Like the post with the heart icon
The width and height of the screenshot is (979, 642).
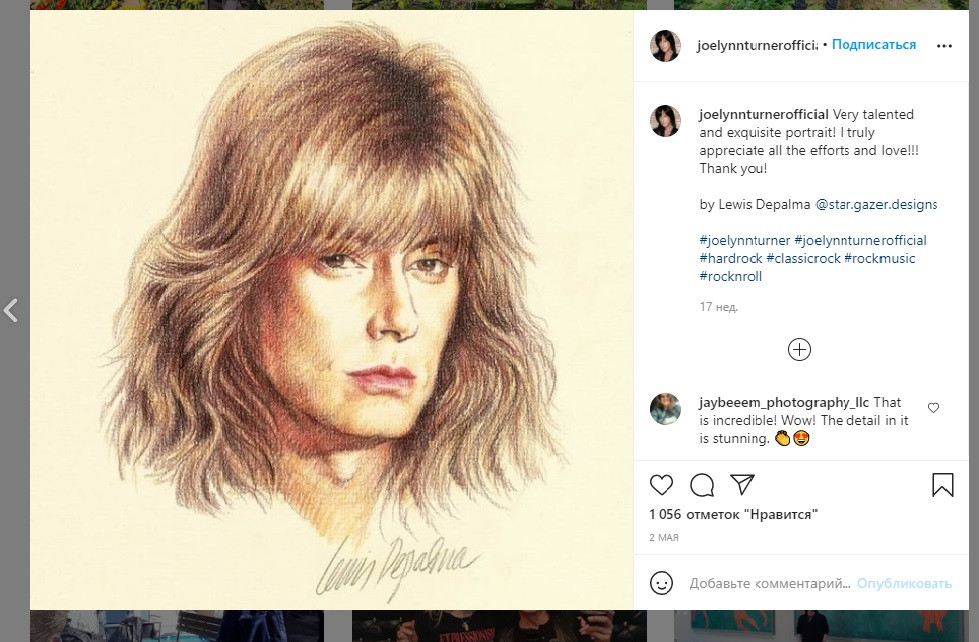(661, 485)
